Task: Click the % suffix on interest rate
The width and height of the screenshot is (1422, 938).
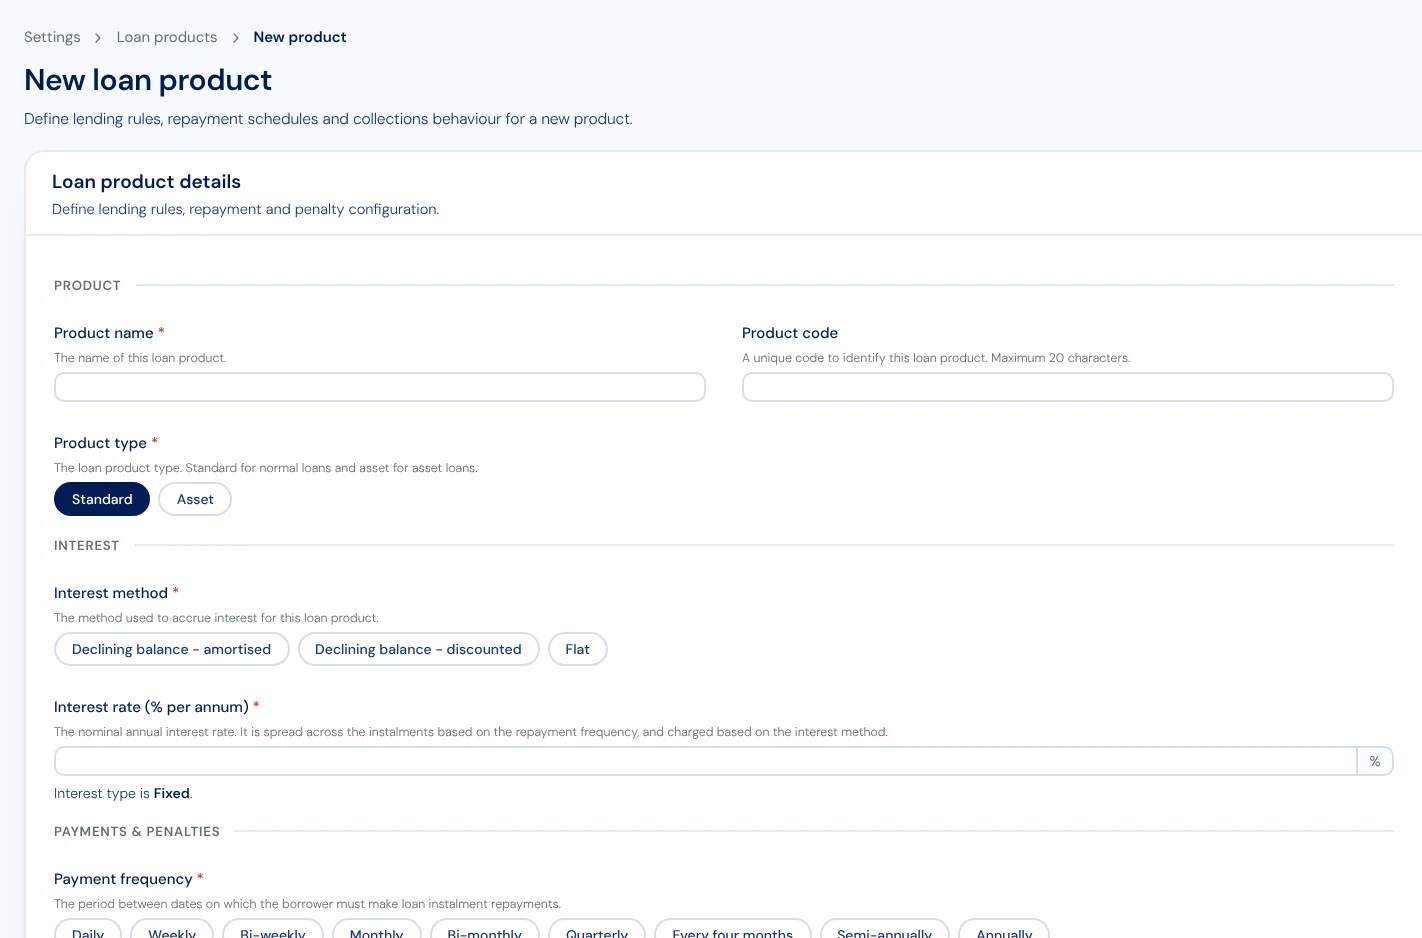Action: pyautogui.click(x=1375, y=761)
